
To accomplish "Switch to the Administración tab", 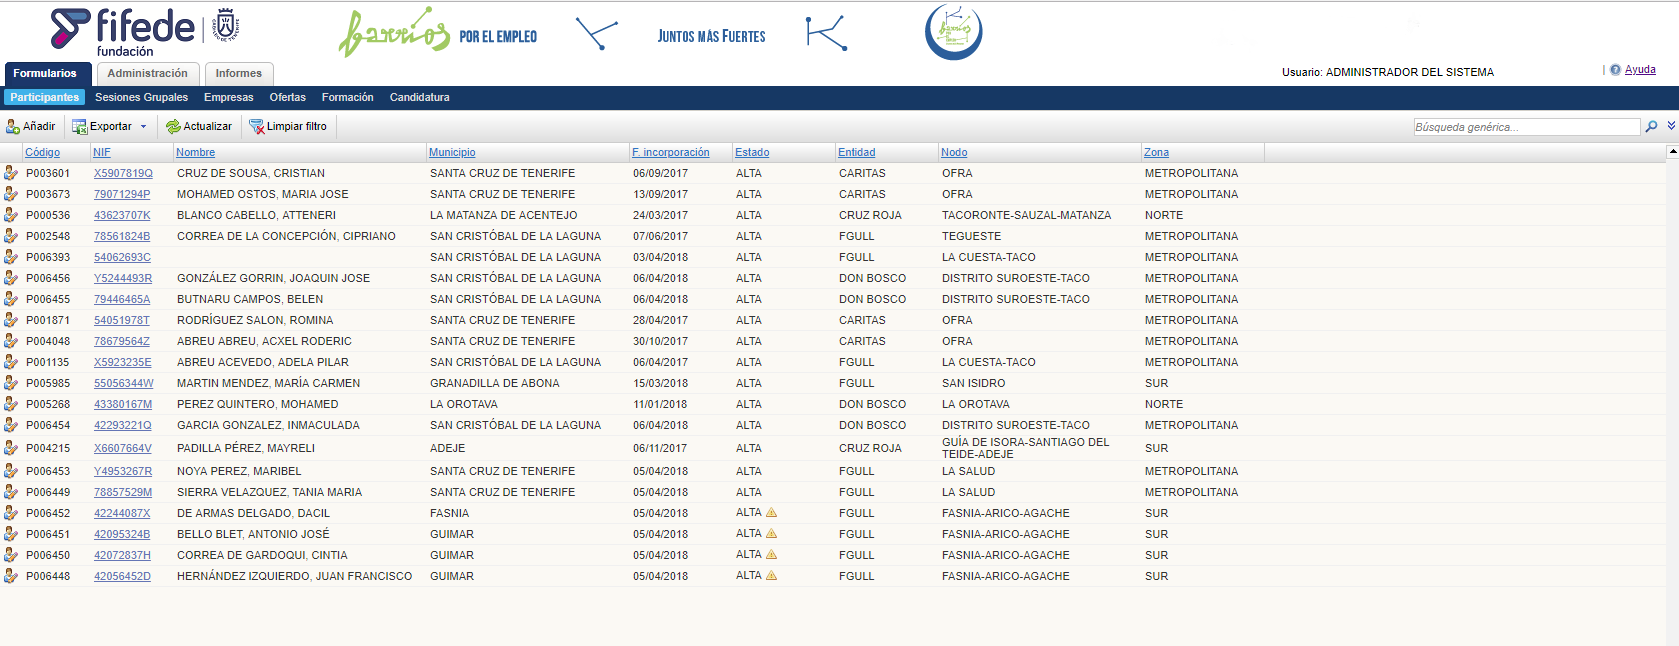I will tap(147, 74).
